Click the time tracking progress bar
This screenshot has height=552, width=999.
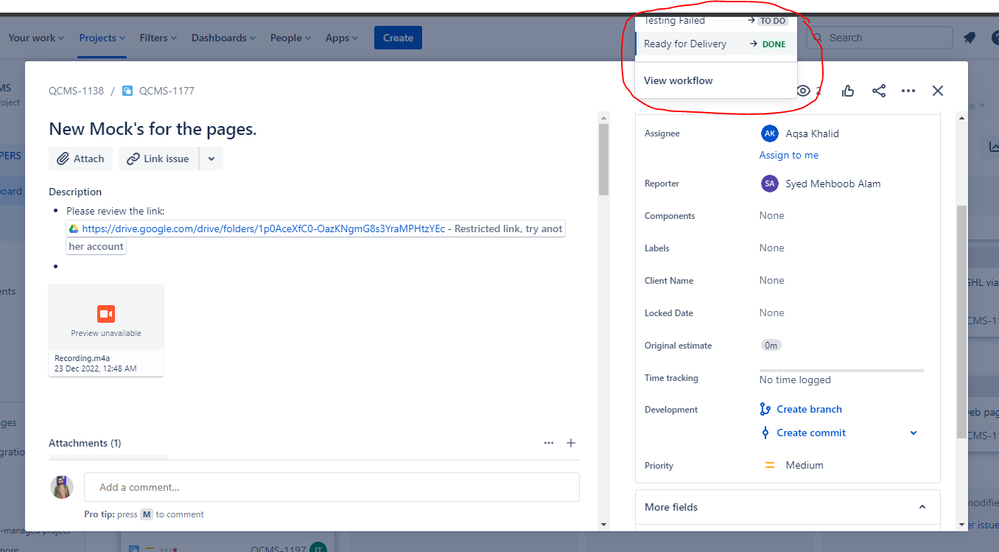click(x=841, y=370)
